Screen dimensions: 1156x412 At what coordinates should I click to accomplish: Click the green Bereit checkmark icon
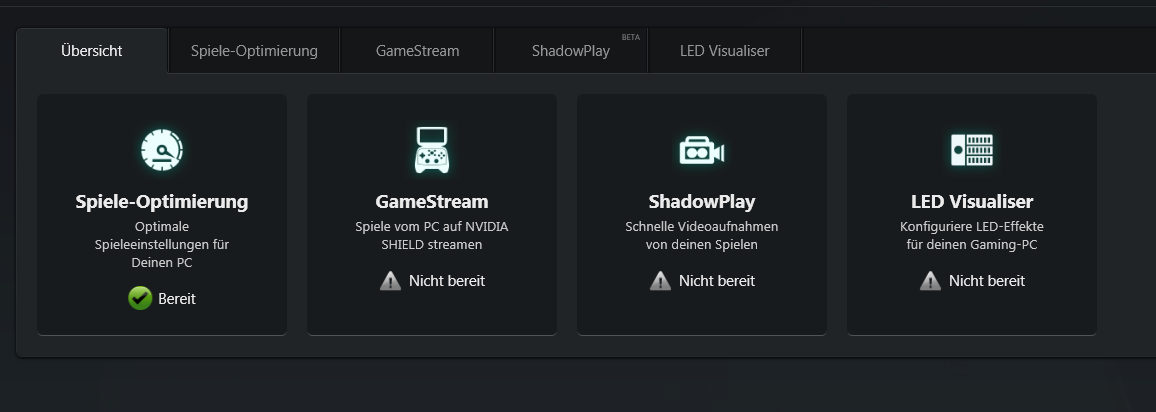[140, 298]
